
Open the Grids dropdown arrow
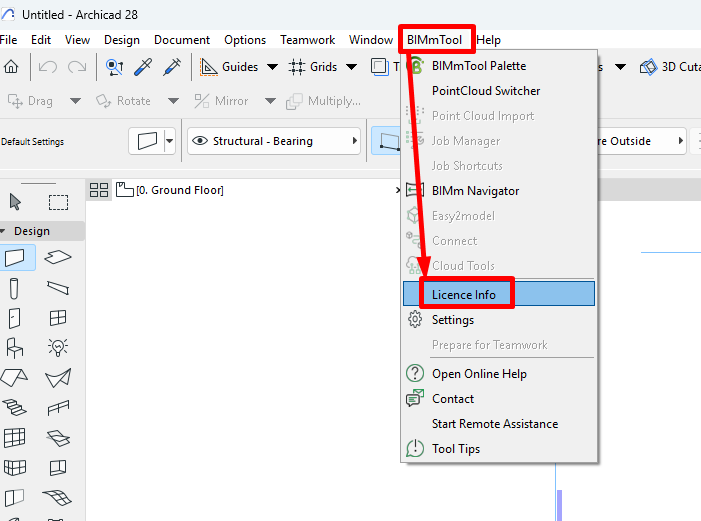[x=352, y=67]
